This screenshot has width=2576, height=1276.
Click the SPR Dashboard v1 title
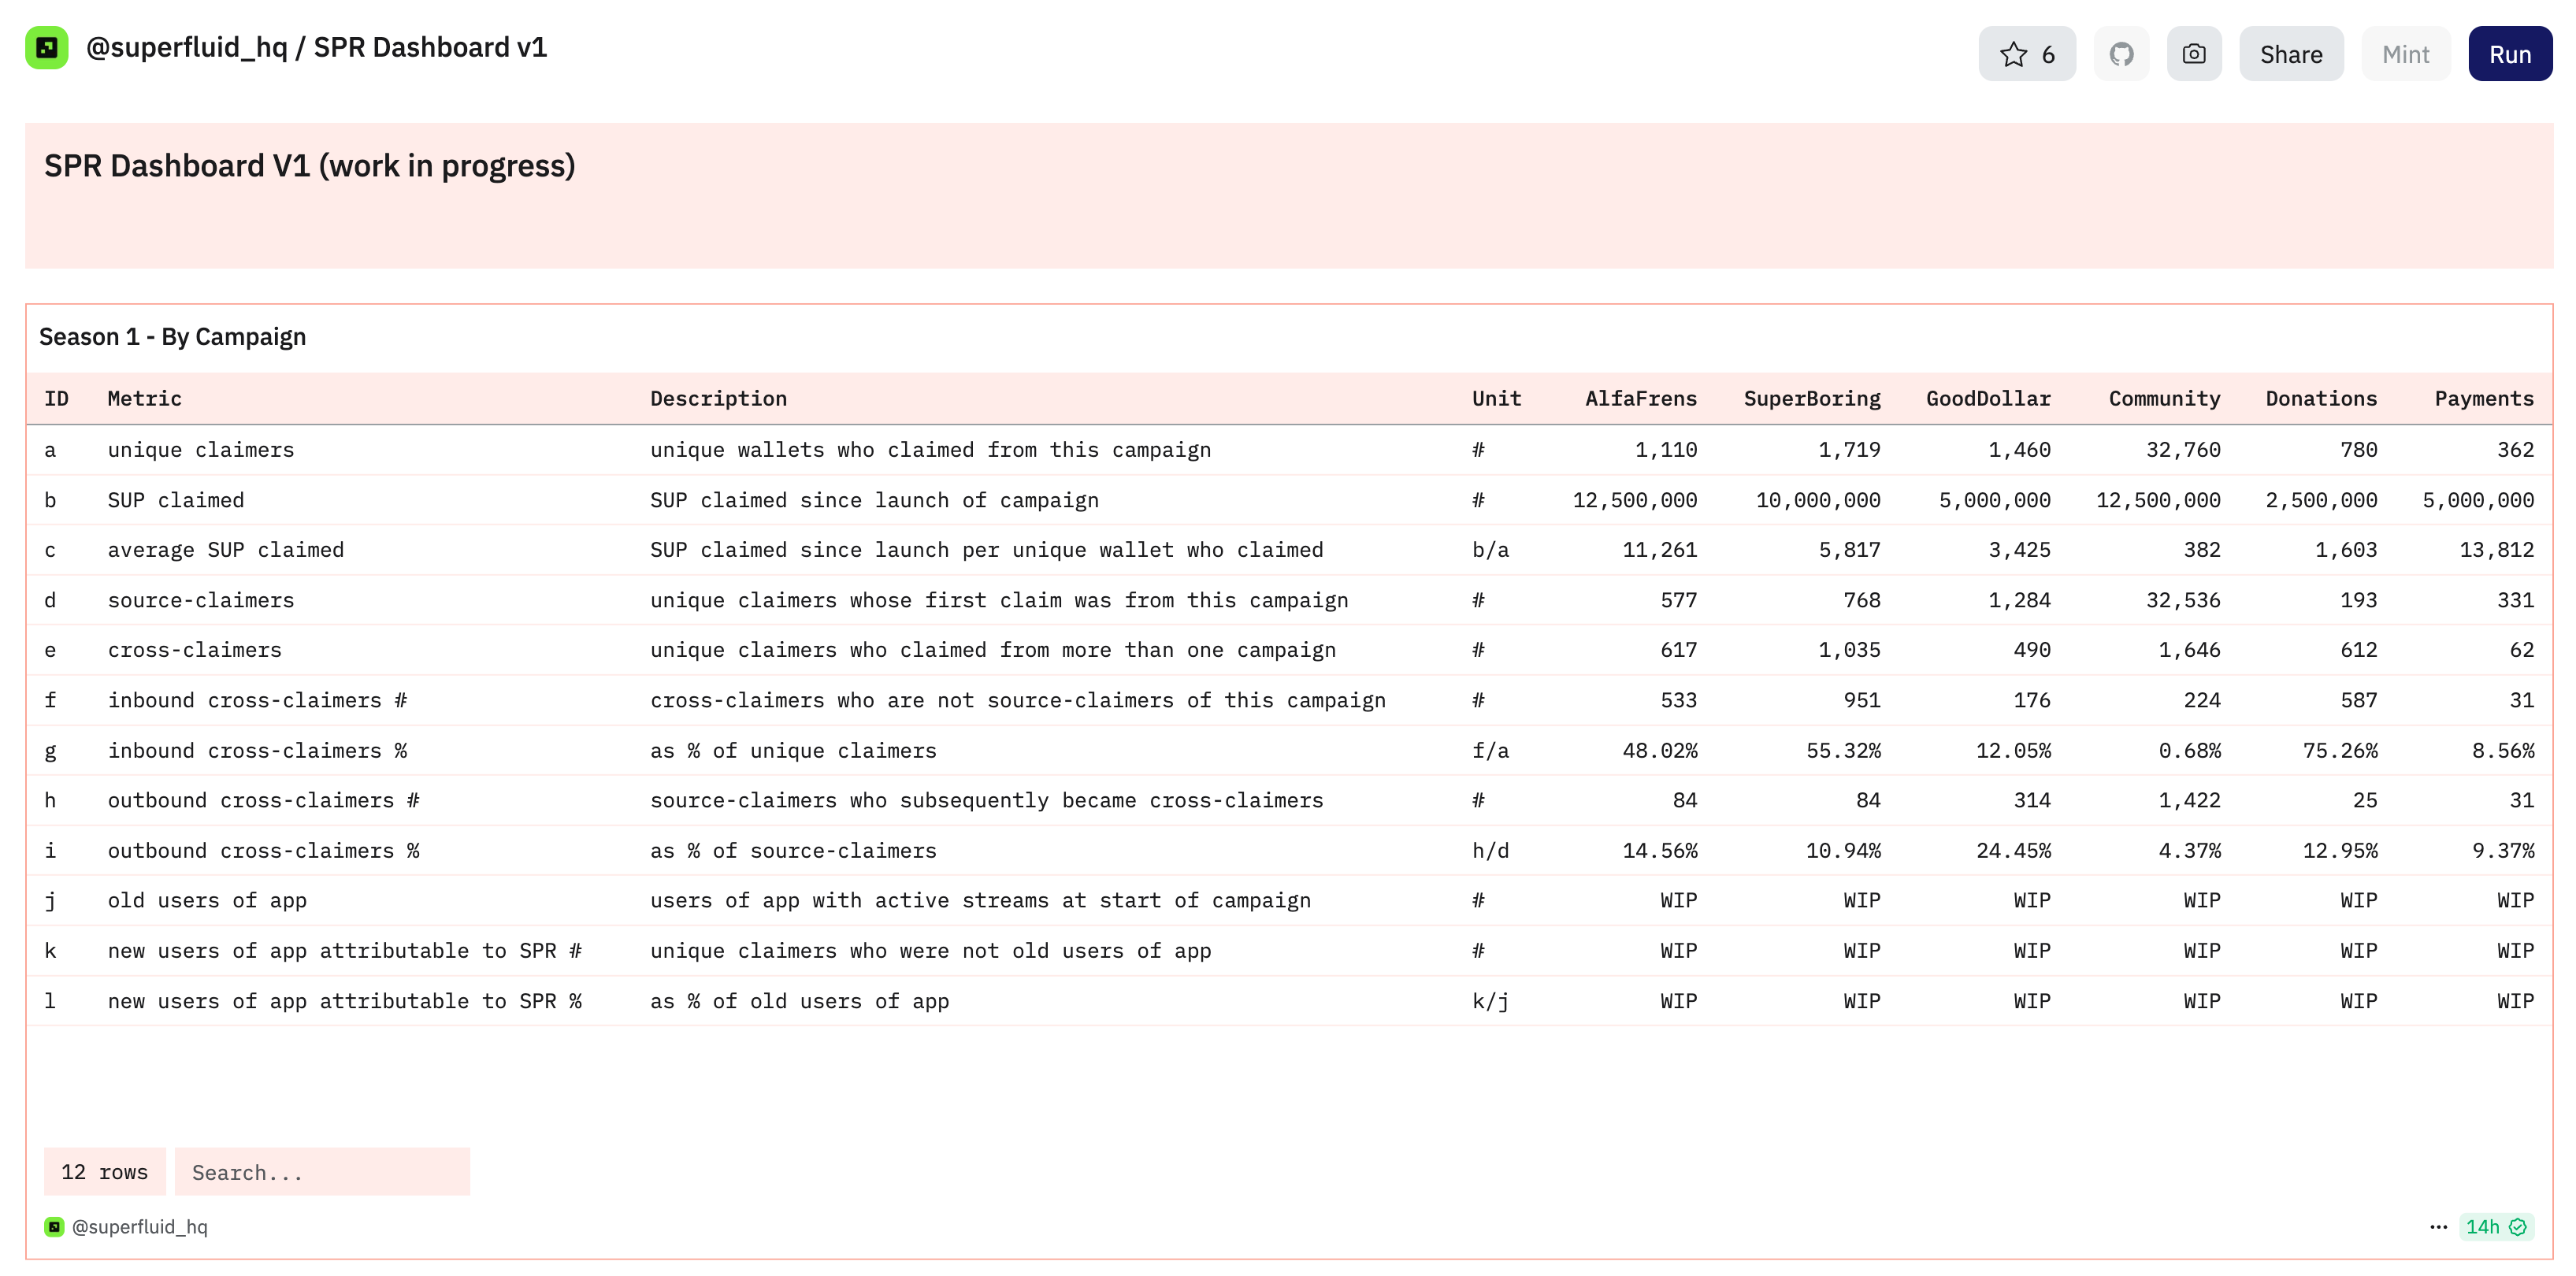430,48
